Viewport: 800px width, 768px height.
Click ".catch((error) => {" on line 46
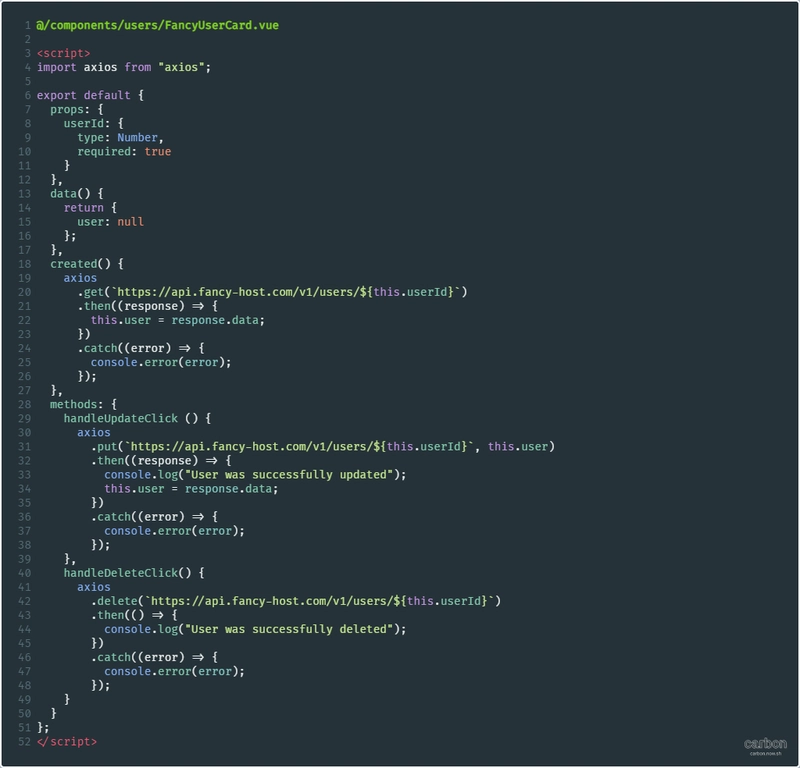pos(155,657)
